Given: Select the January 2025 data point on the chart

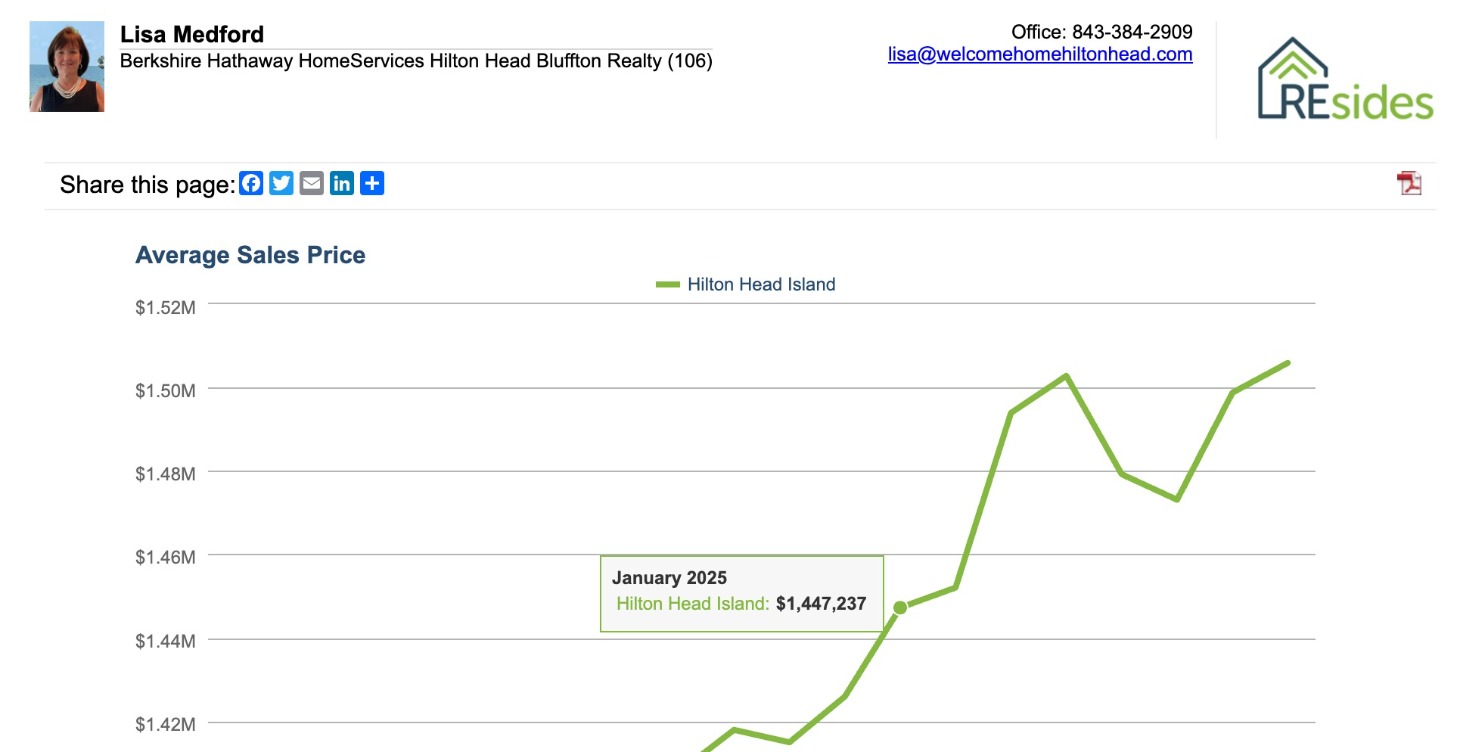Looking at the screenshot, I should tap(899, 606).
